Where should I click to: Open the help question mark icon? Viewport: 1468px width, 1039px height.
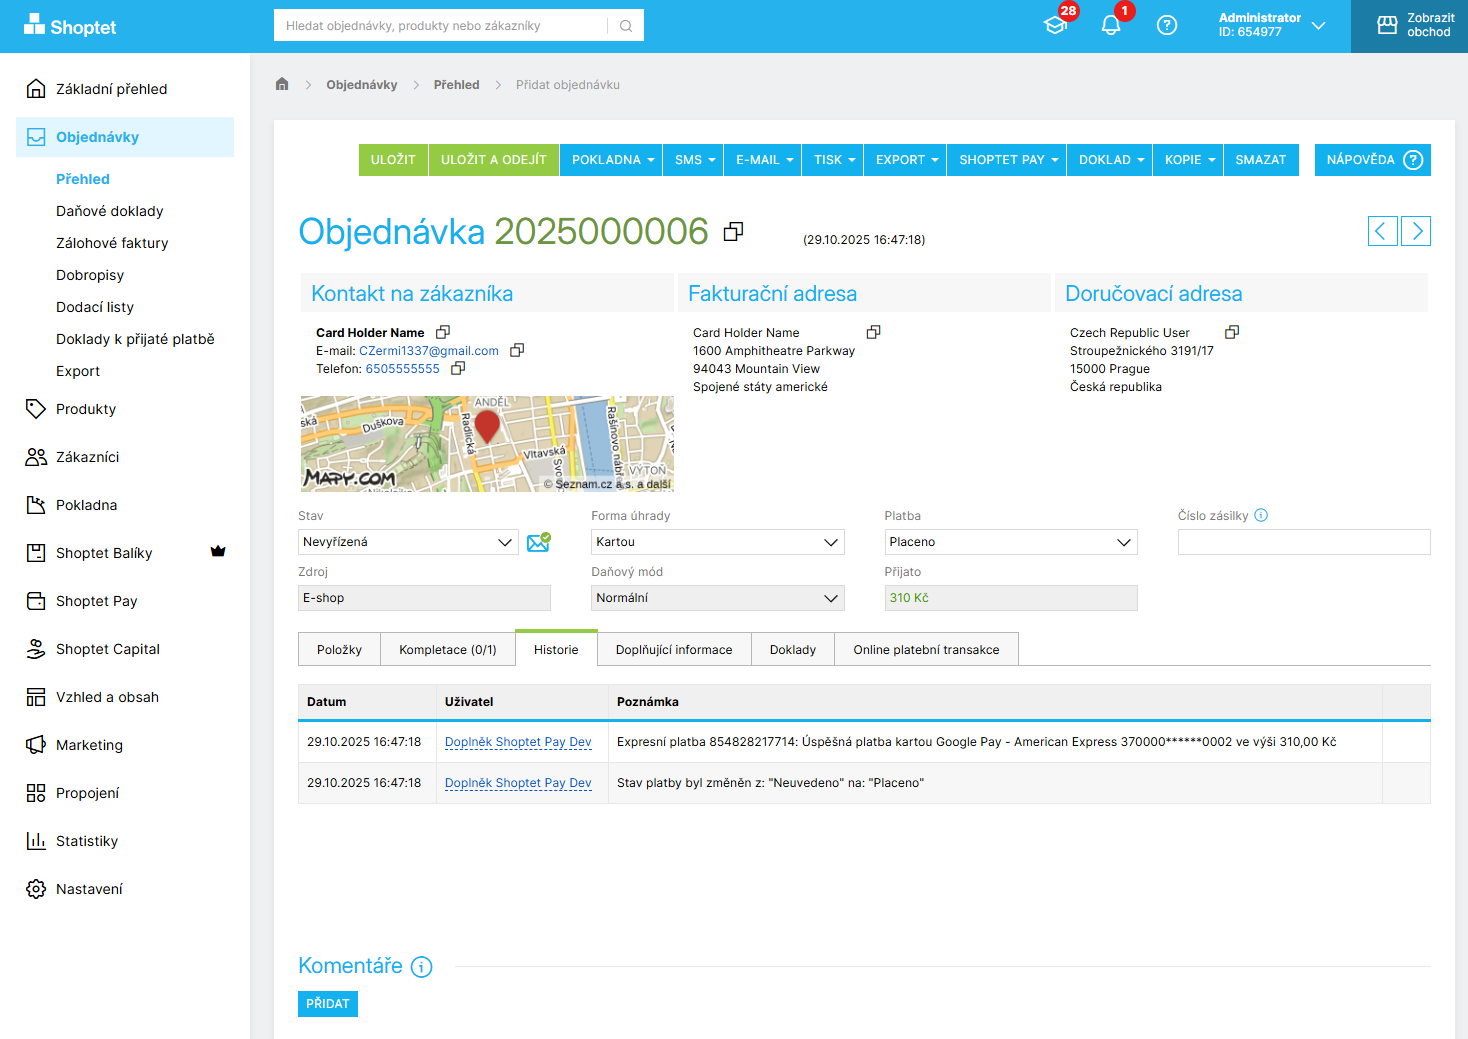point(1166,26)
